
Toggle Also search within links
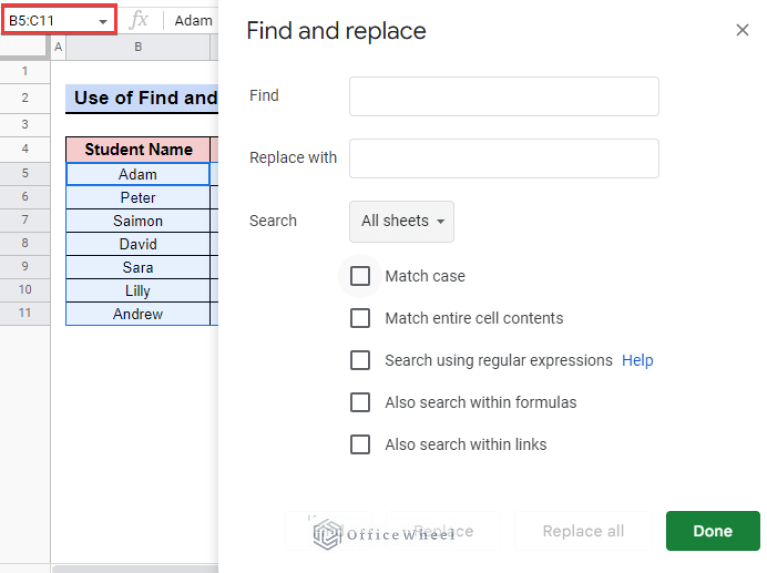[360, 444]
